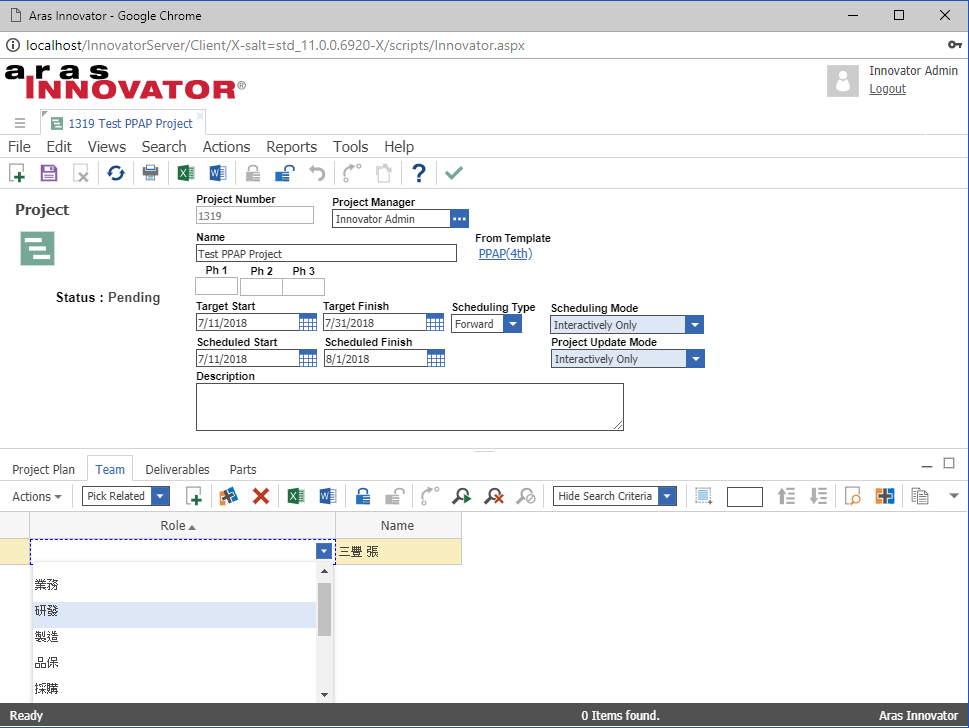Viewport: 969px width, 728px height.
Task: Check the Ph 2 phase checkbox
Action: [x=260, y=286]
